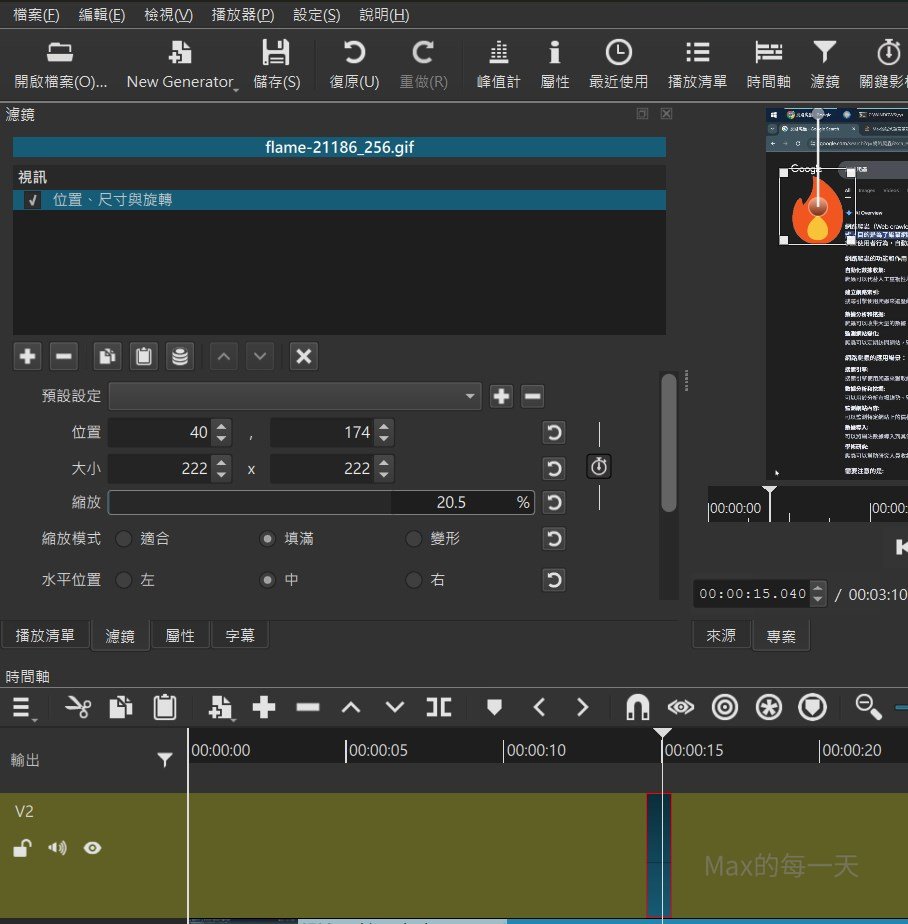
Task: Open the 預設設定 preset dropdown
Action: tap(295, 396)
